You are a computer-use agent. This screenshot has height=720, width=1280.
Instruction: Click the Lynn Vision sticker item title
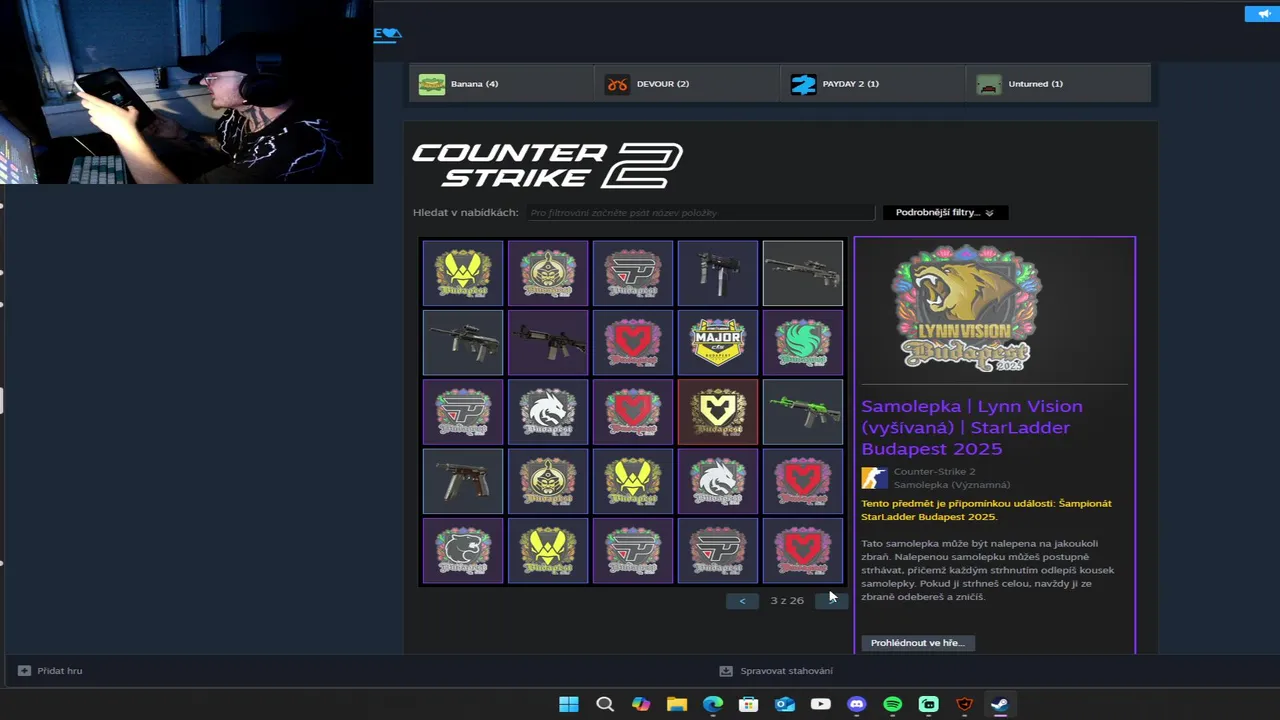tap(972, 427)
